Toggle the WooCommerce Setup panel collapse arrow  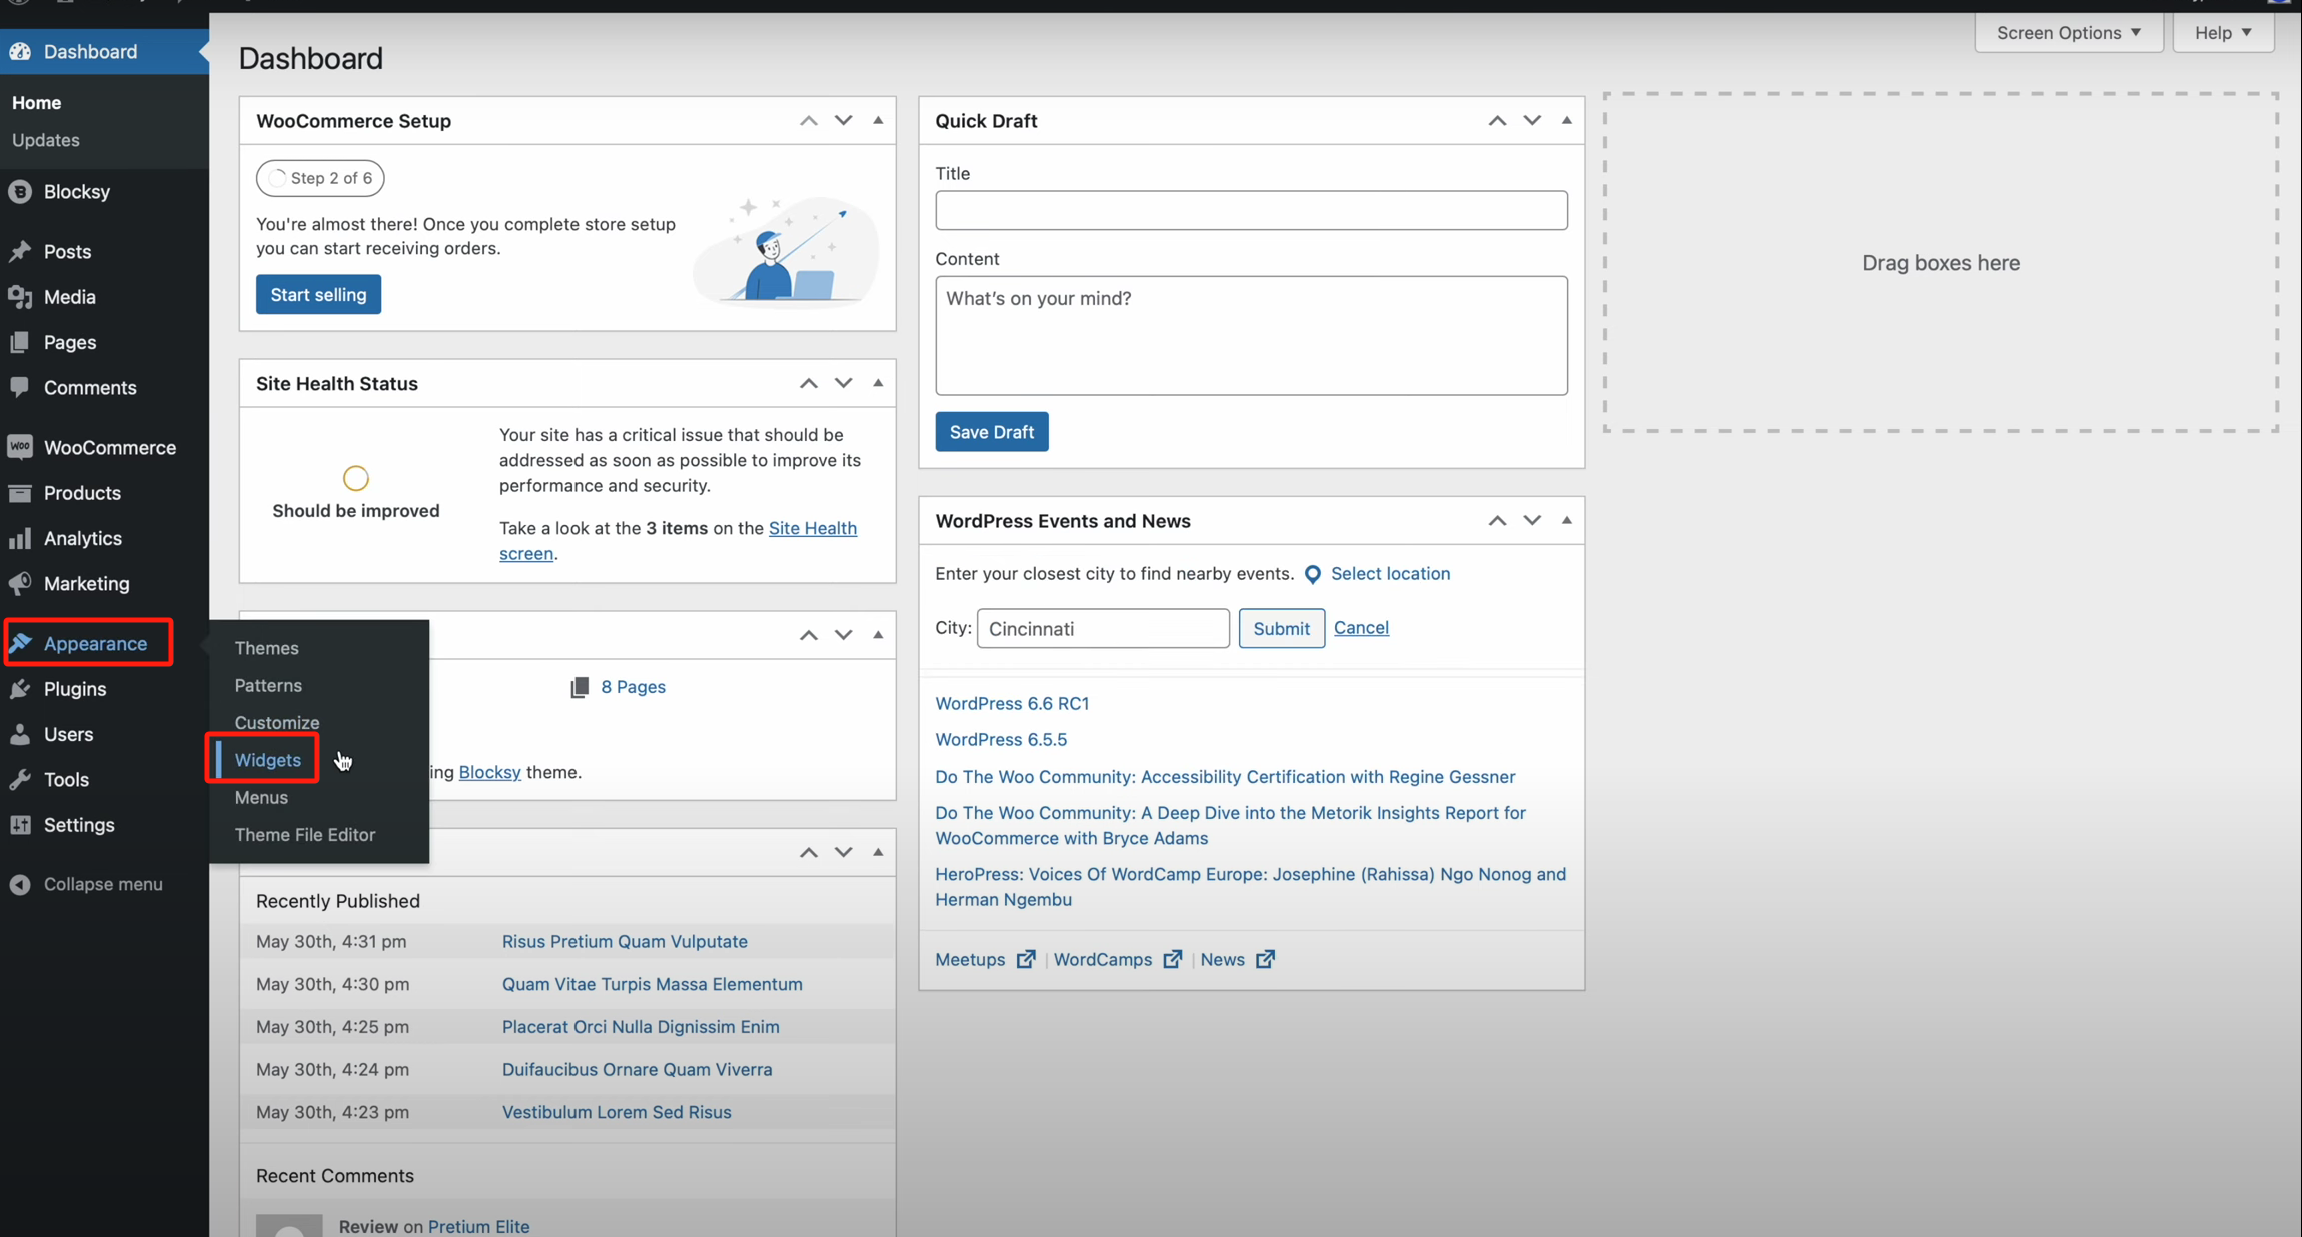tap(878, 121)
